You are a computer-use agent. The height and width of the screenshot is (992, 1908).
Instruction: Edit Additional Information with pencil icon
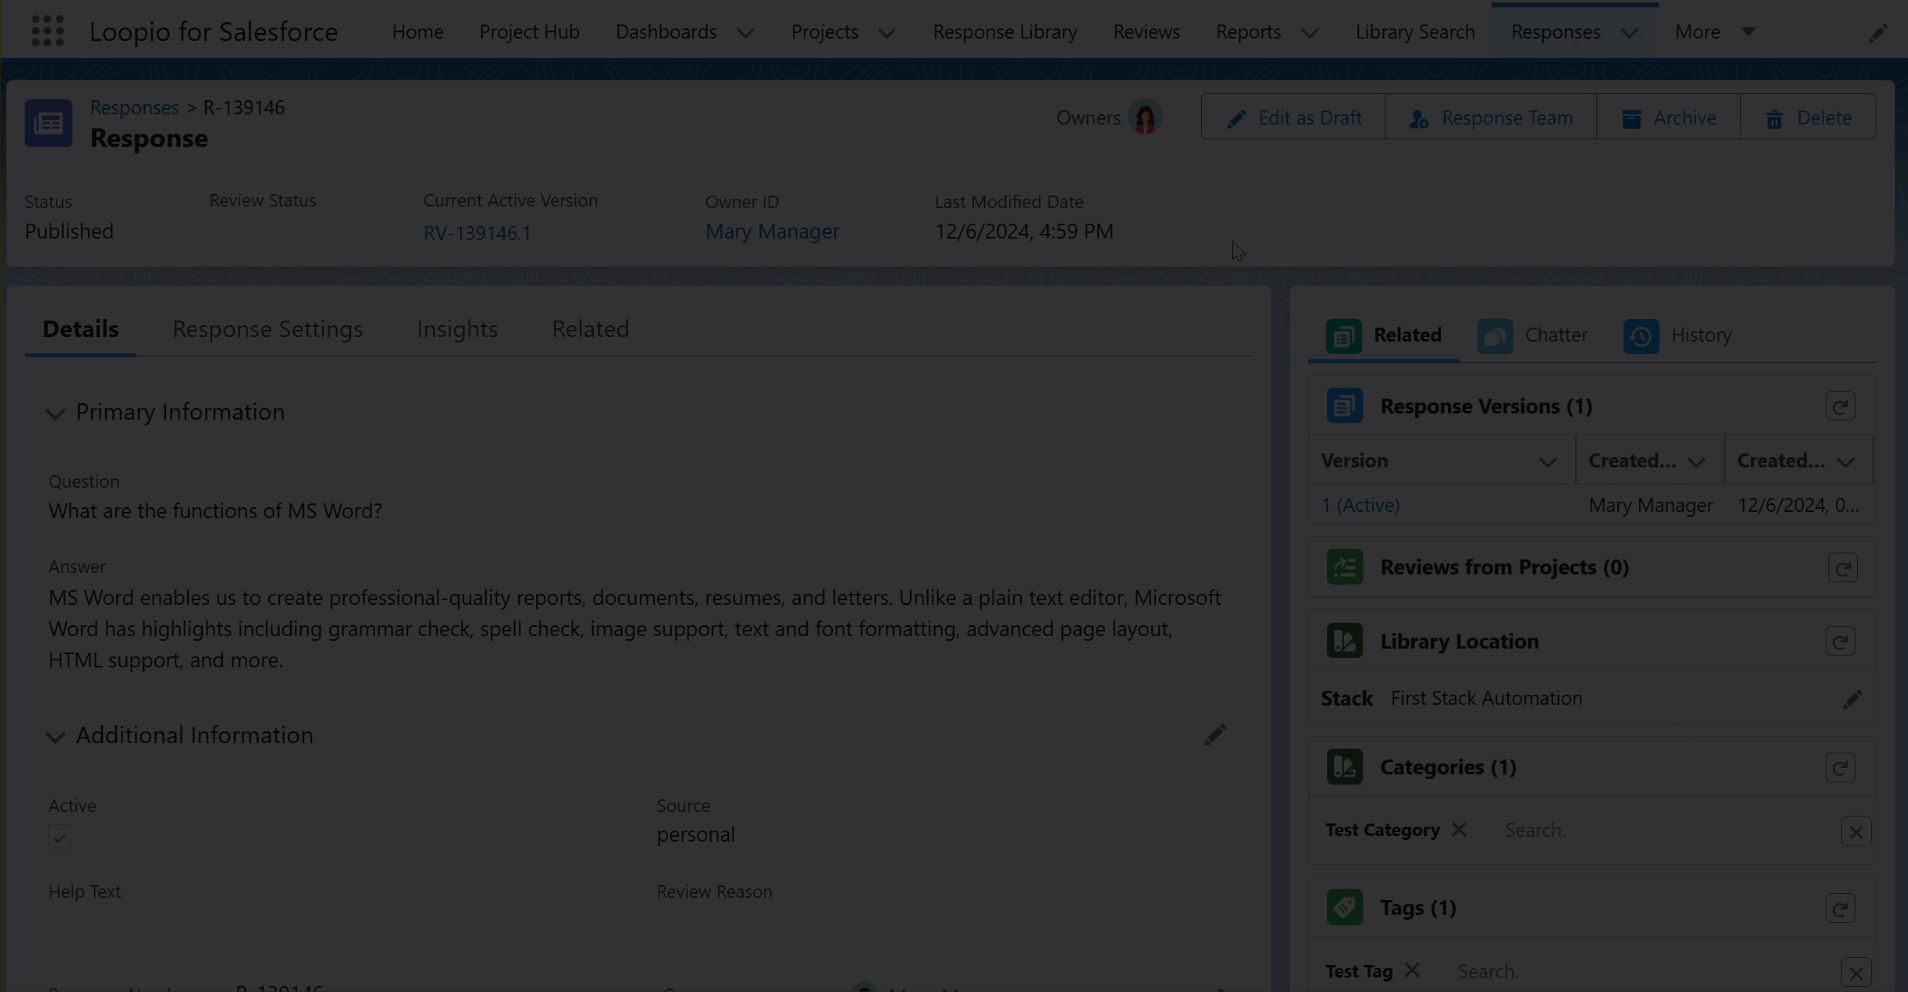click(x=1215, y=736)
